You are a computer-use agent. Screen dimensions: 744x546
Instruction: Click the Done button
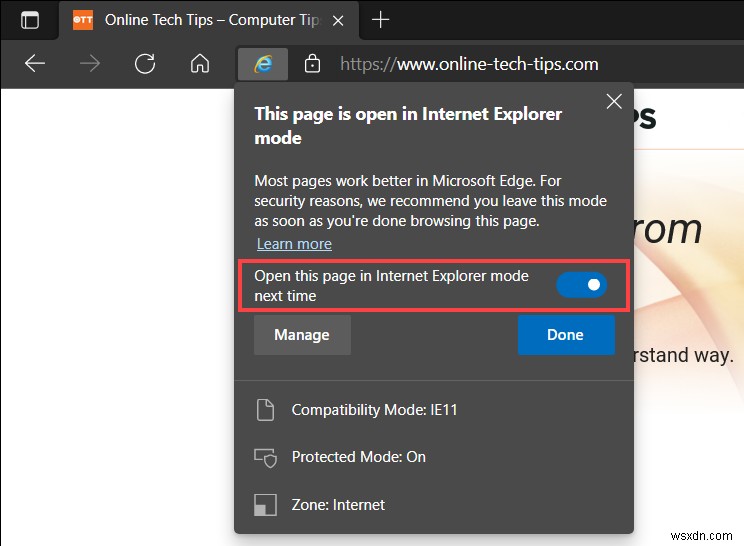(566, 335)
